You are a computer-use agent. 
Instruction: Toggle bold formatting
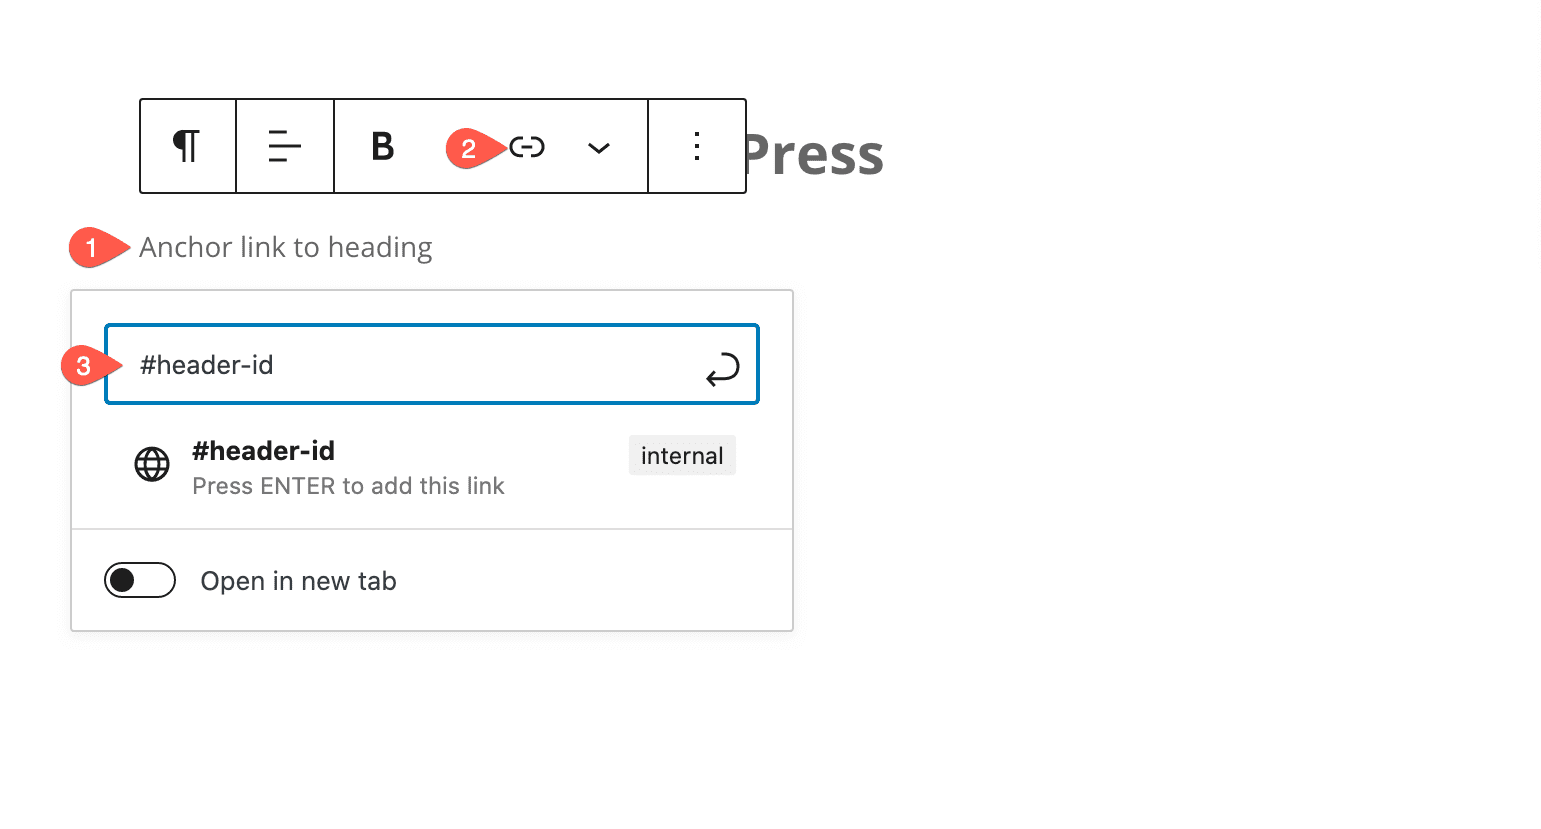[382, 146]
